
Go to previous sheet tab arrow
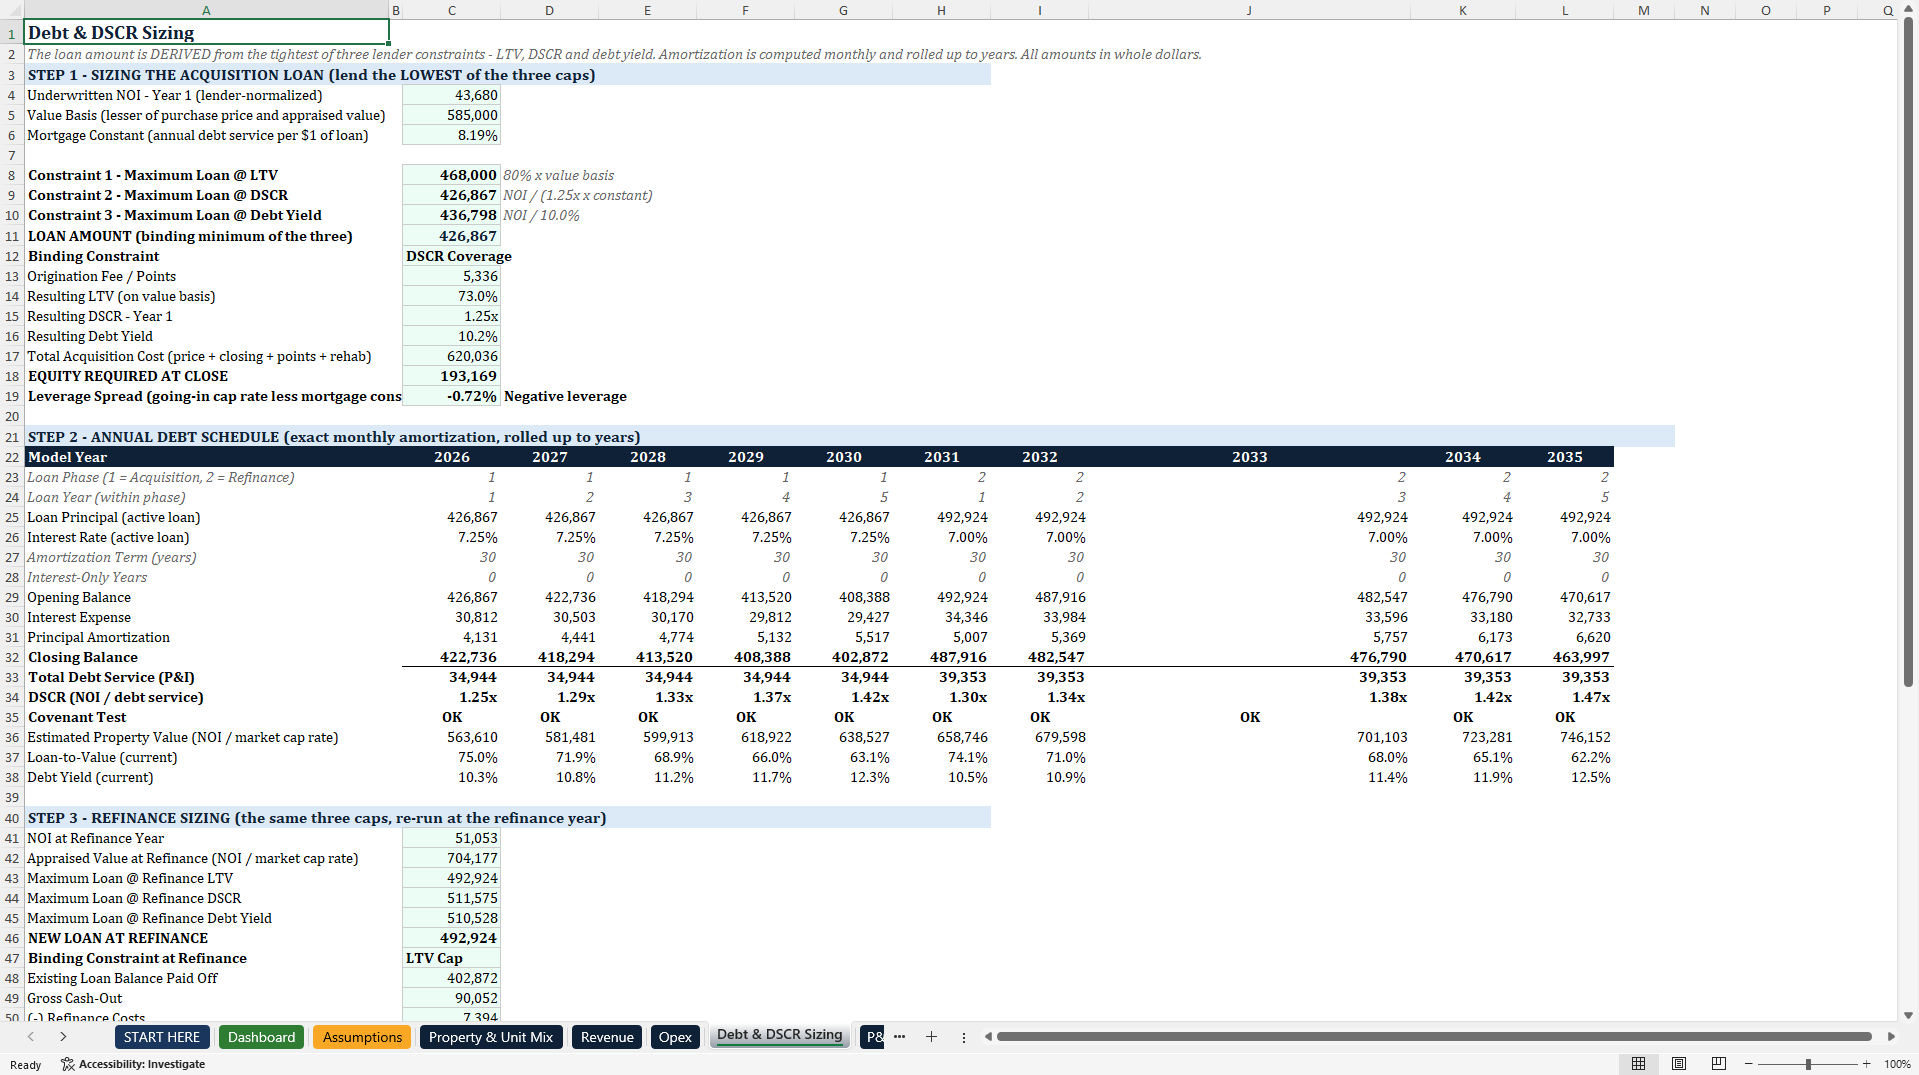pyautogui.click(x=31, y=1037)
